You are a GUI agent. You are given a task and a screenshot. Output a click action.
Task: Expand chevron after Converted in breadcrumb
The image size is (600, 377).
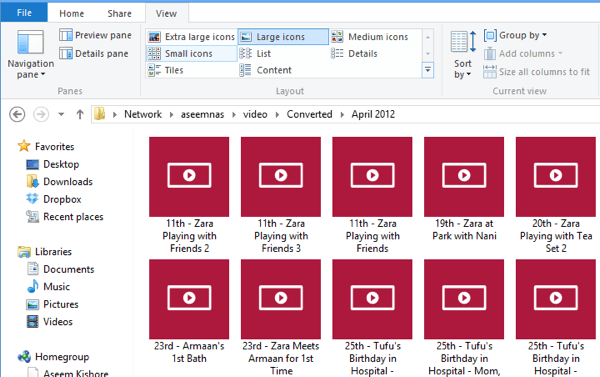tap(342, 114)
